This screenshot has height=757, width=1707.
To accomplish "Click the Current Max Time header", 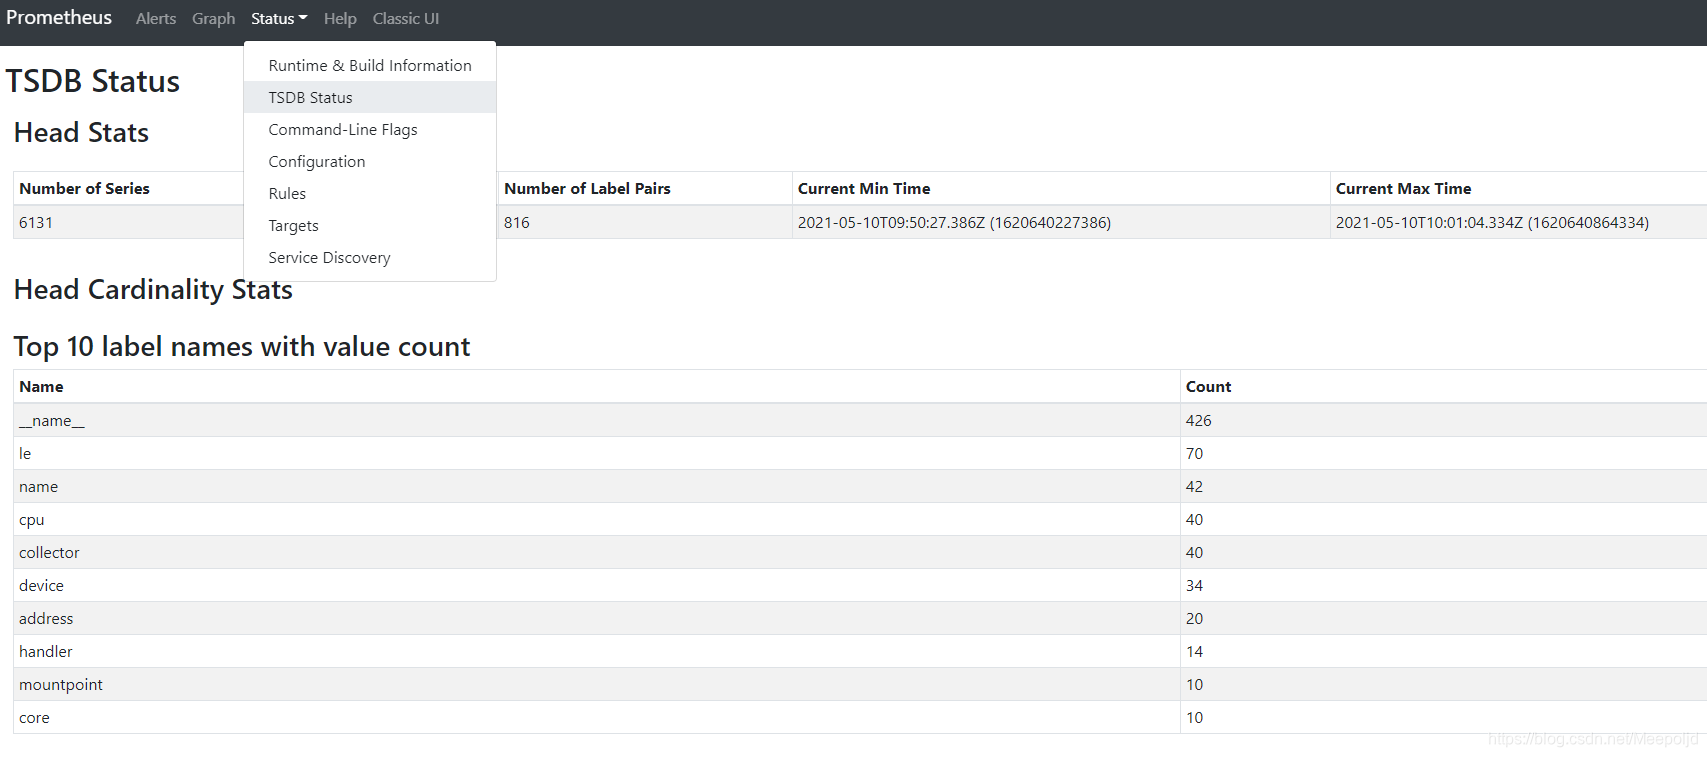I will [1404, 188].
